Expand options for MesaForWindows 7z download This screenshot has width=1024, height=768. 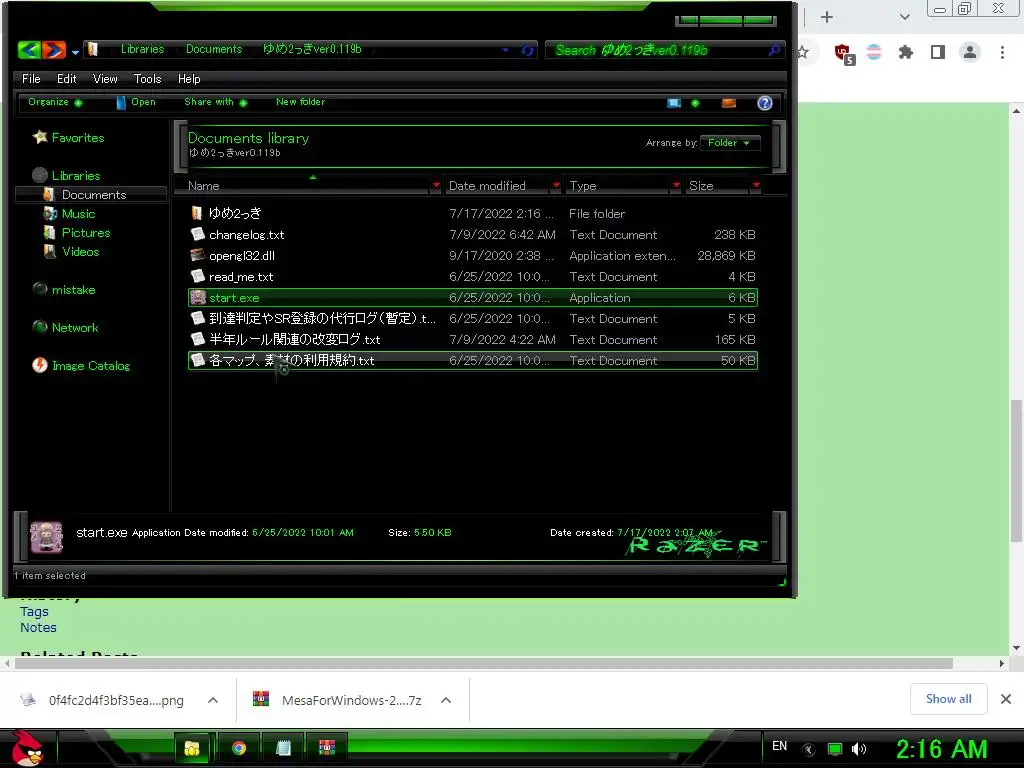point(446,700)
